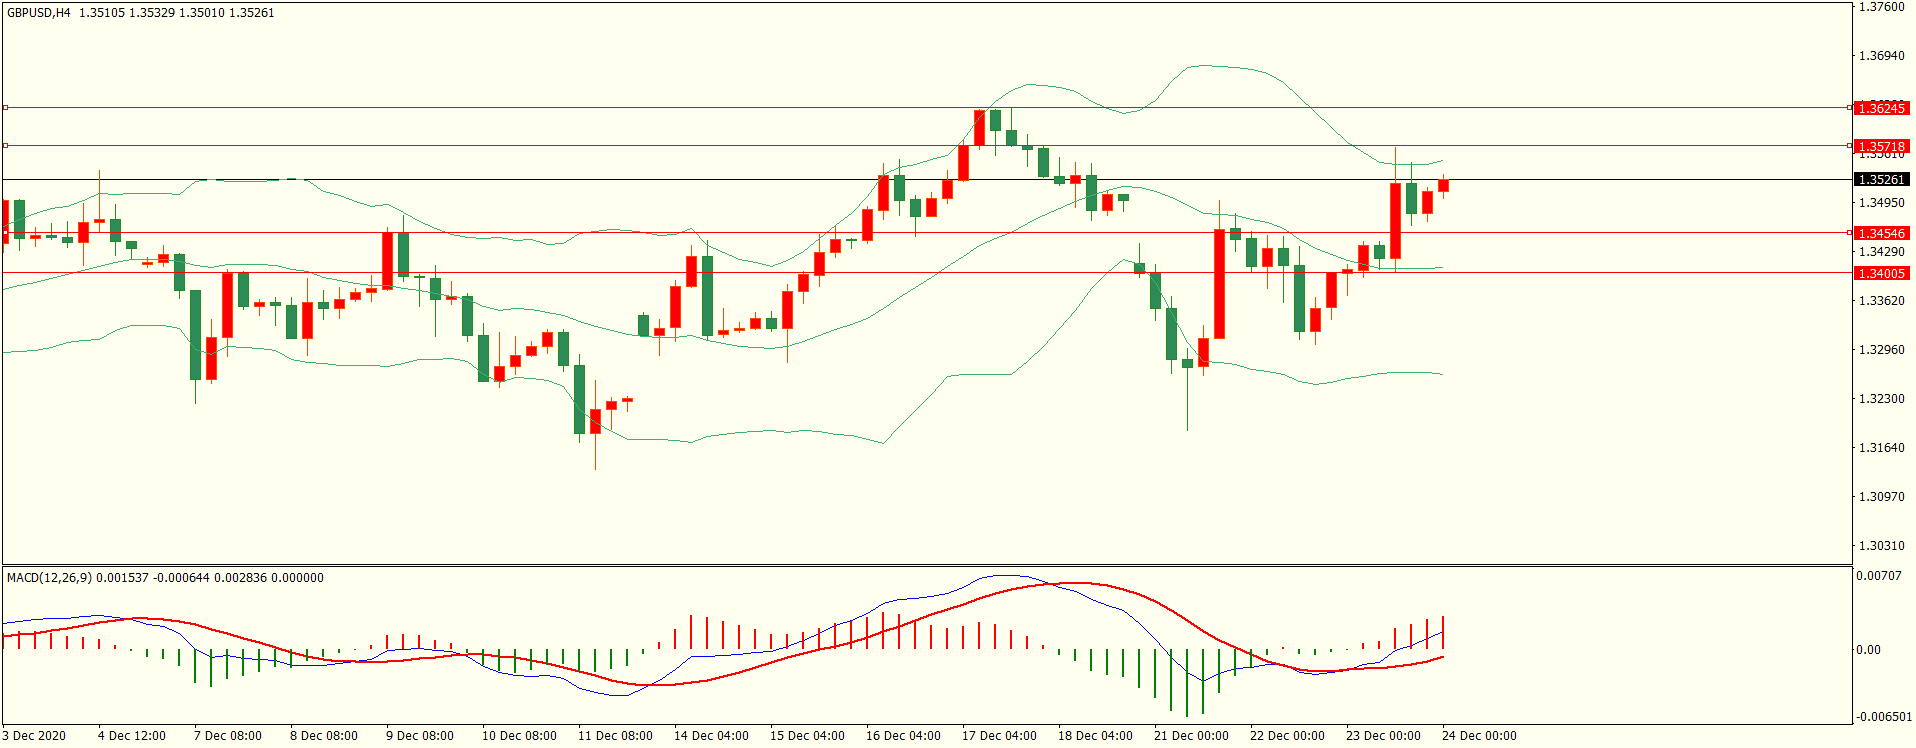Image resolution: width=1916 pixels, height=748 pixels.
Task: Click the -0.006501 MACD scale value
Action: (1883, 717)
